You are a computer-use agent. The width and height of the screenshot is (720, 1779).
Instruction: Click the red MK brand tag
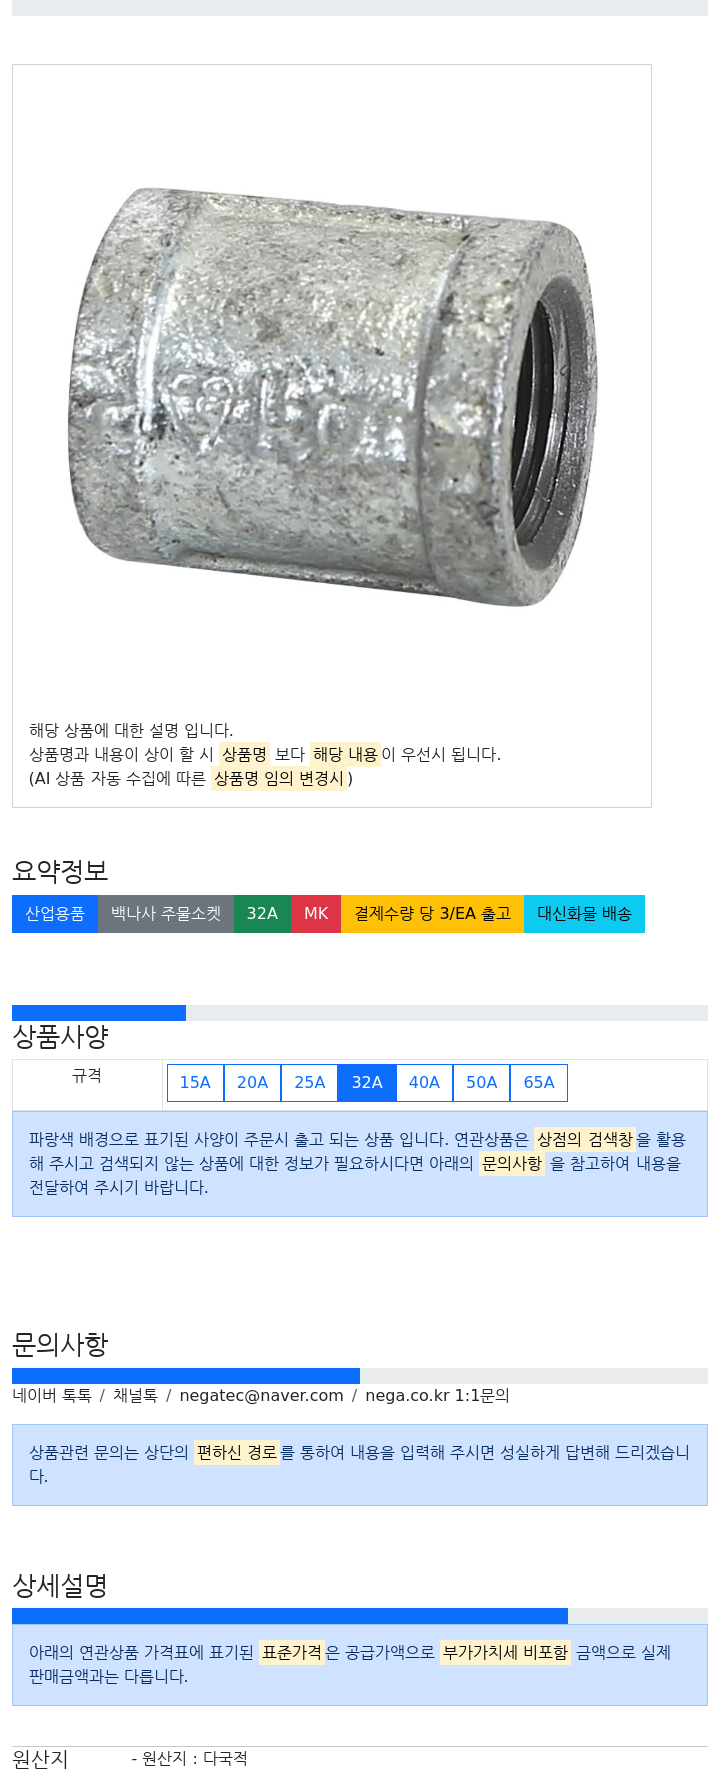316,914
